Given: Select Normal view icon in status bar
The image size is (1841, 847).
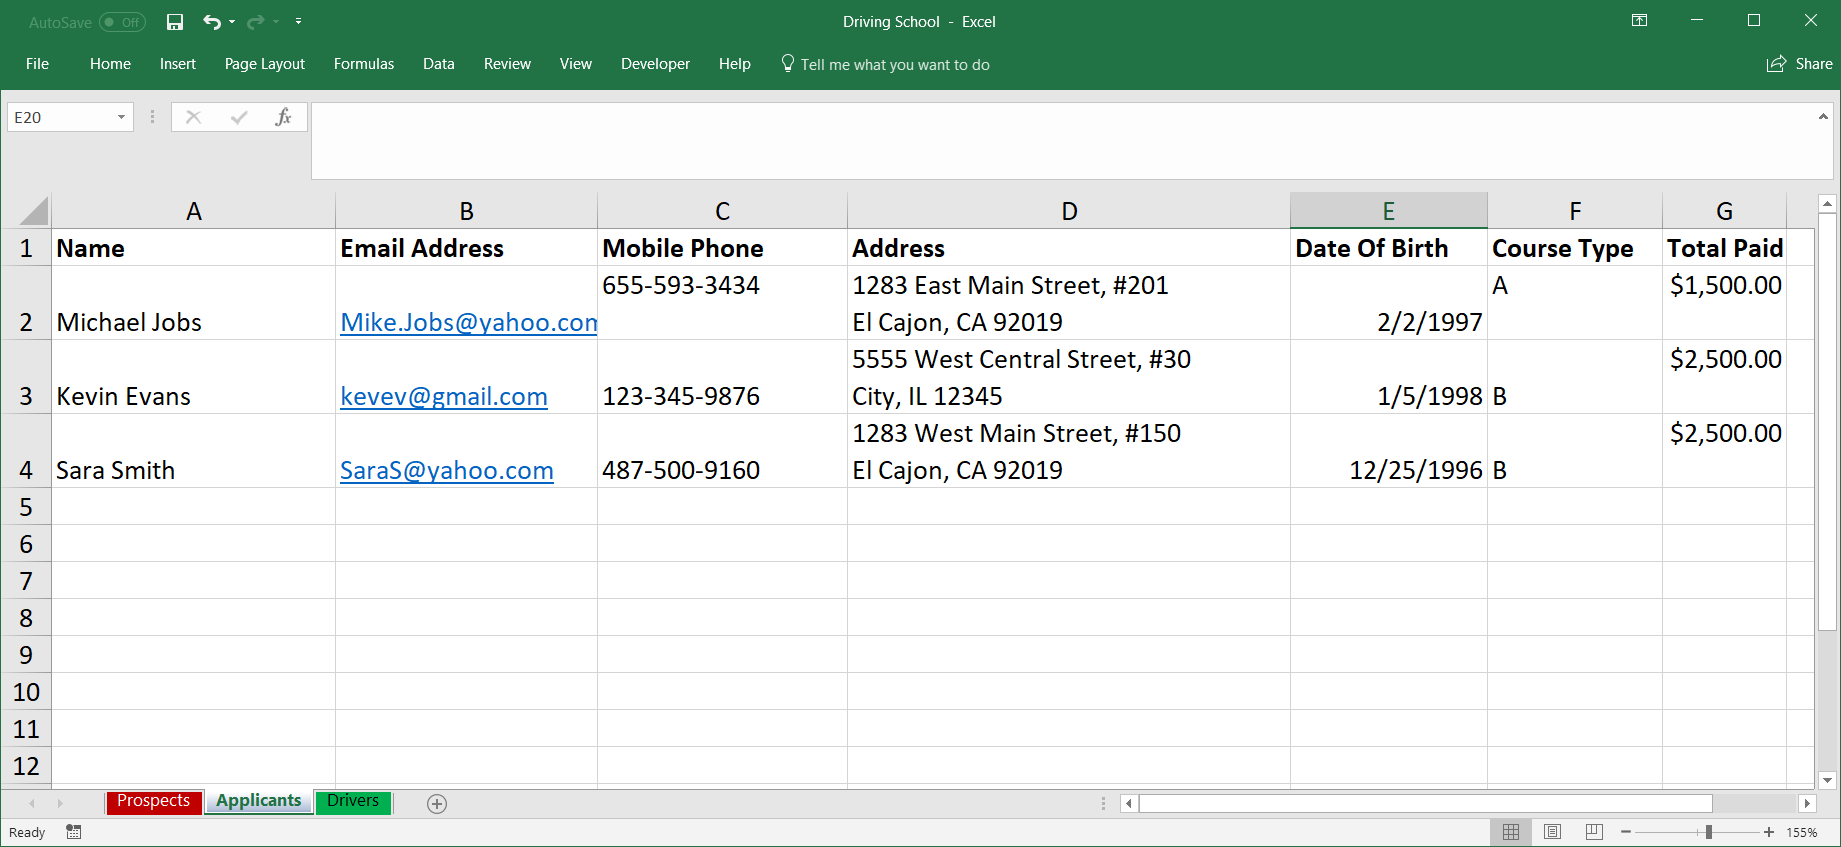Looking at the screenshot, I should coord(1510,832).
